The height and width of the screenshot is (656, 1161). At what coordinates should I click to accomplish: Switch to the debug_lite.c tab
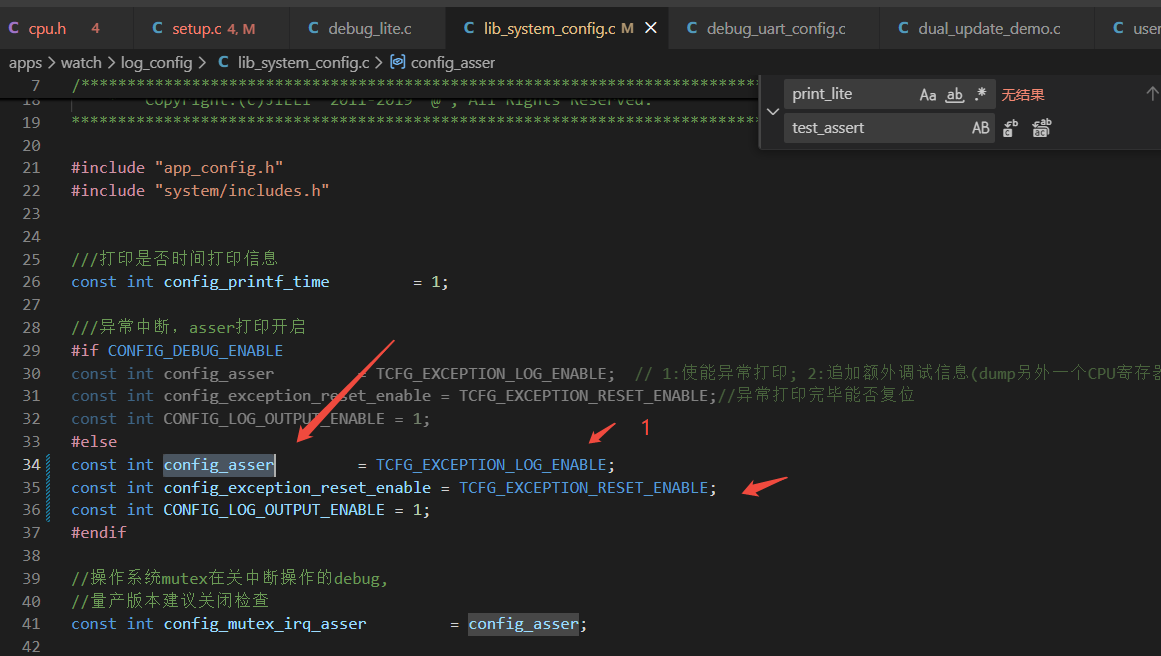tap(368, 29)
